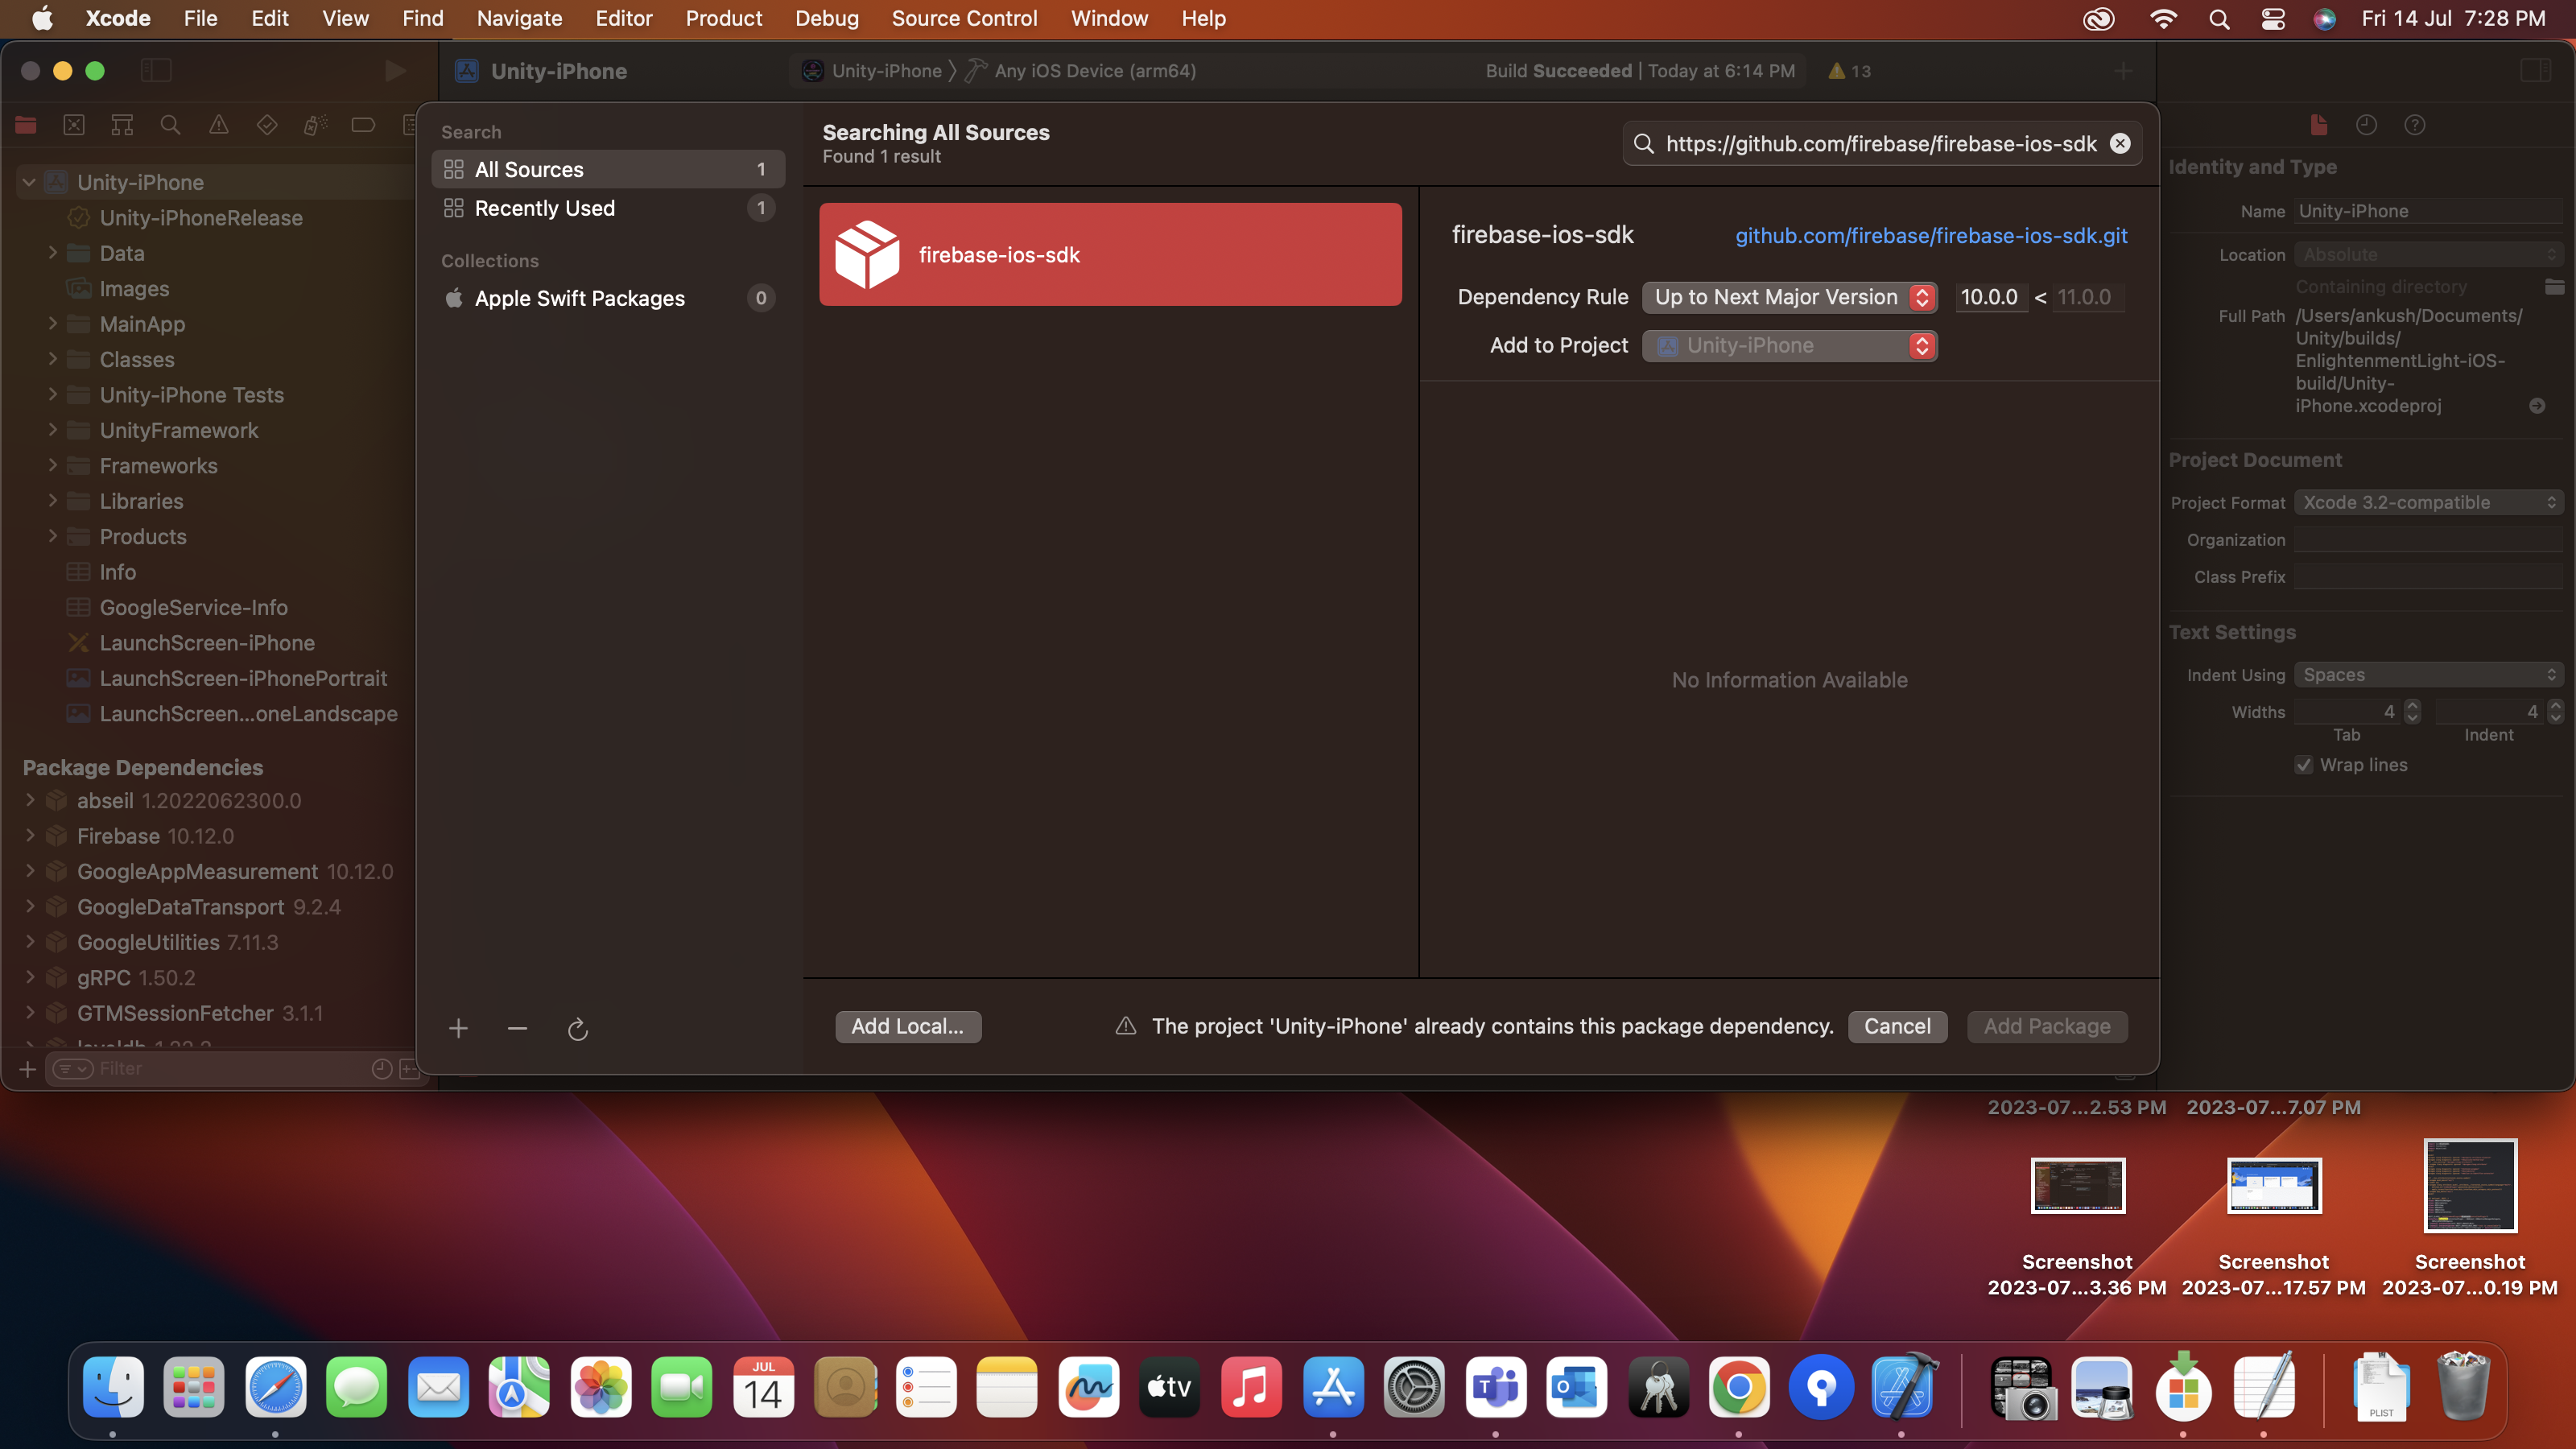
Task: Open the Find navigator magnifier icon
Action: 170,125
